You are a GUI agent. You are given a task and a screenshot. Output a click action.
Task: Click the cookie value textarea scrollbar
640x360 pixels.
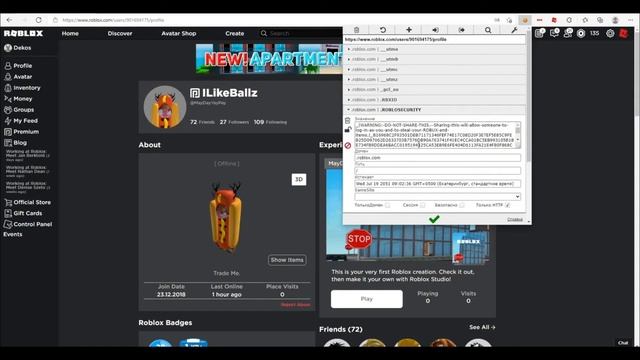tap(518, 135)
